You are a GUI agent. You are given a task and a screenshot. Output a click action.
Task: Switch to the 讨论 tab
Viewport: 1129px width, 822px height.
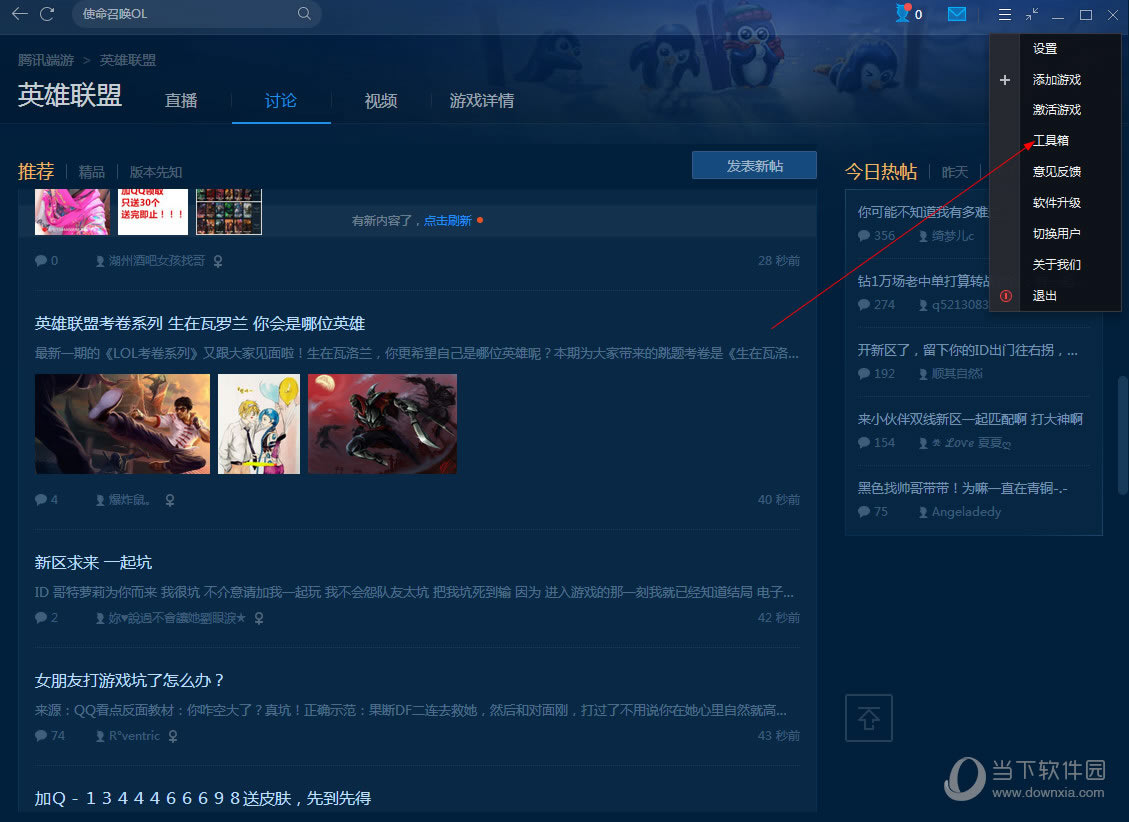pos(281,101)
